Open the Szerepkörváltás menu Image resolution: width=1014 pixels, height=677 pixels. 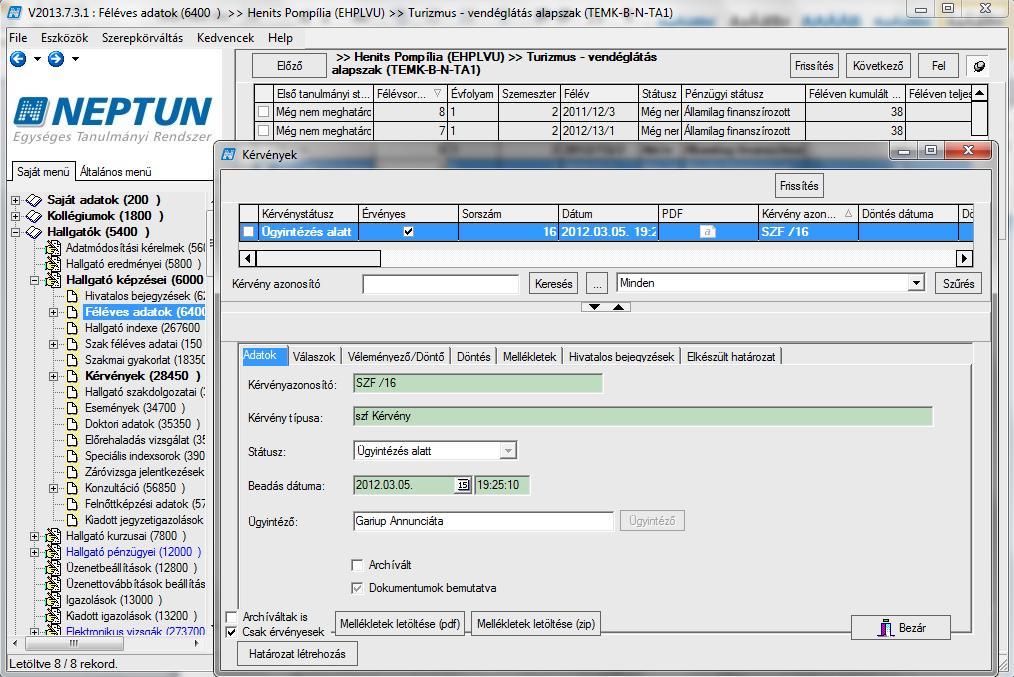click(142, 38)
